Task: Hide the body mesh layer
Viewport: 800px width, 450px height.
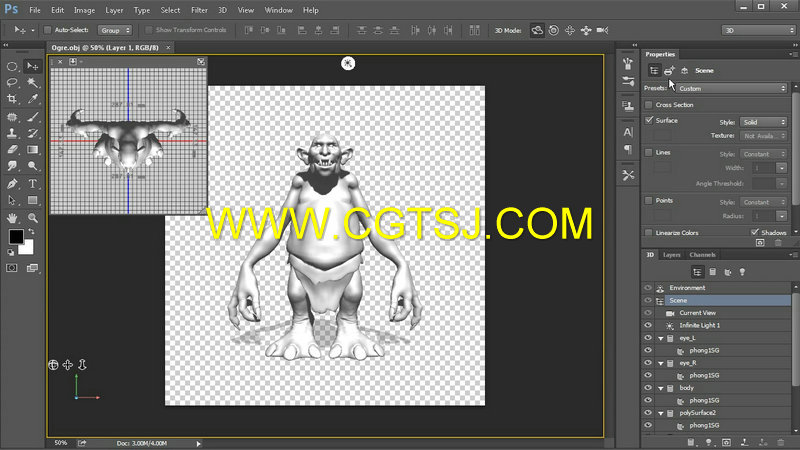Action: (648, 388)
